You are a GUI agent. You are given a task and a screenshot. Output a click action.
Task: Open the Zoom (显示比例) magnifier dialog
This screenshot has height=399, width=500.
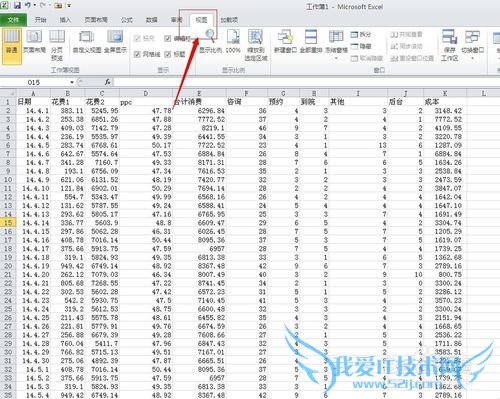210,42
